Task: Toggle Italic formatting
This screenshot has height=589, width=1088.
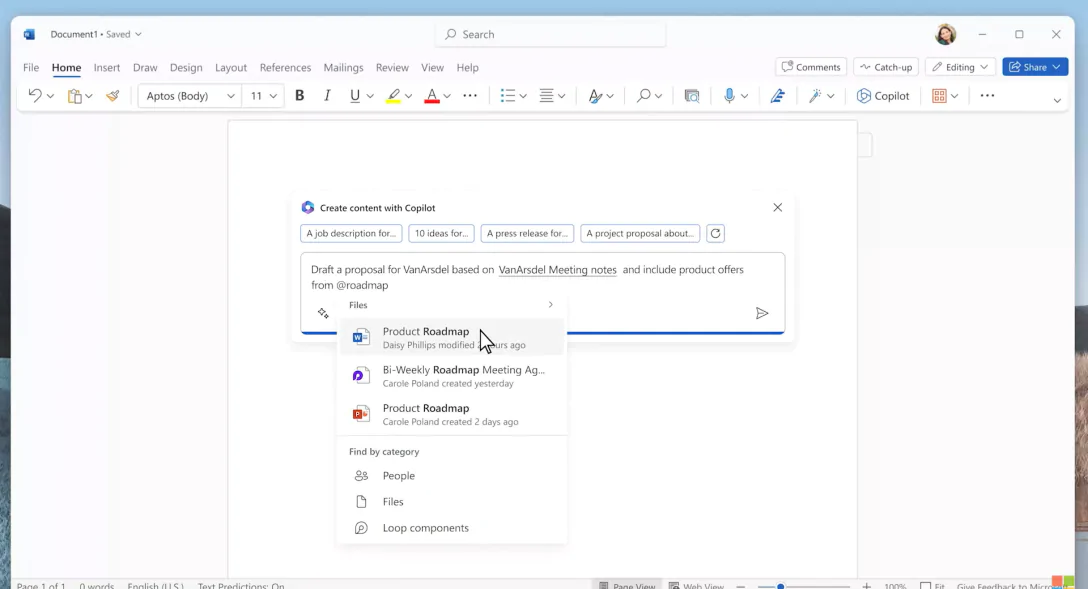Action: pos(327,96)
